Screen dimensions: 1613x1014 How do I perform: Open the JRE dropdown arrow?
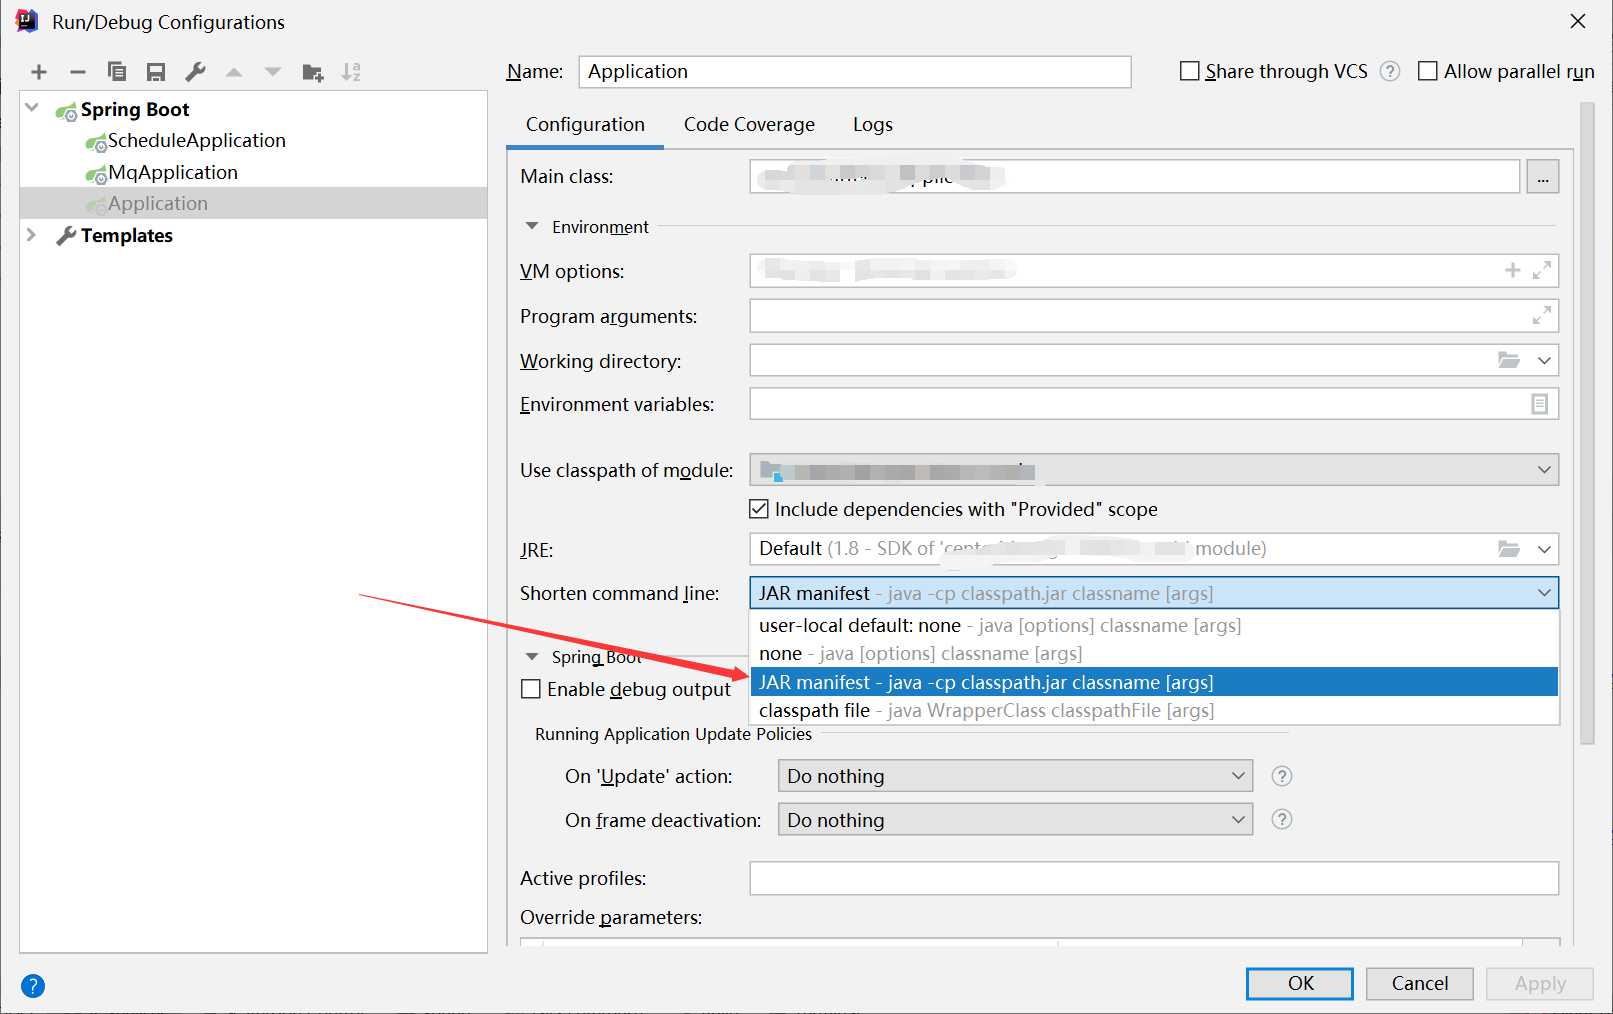pos(1544,549)
